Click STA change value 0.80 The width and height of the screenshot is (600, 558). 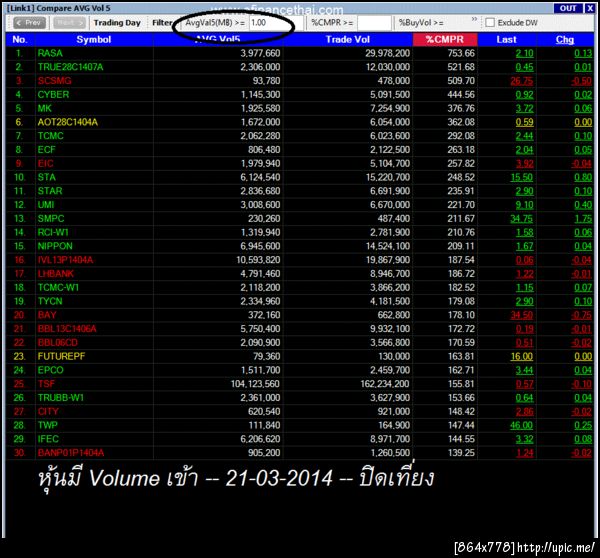coord(583,177)
